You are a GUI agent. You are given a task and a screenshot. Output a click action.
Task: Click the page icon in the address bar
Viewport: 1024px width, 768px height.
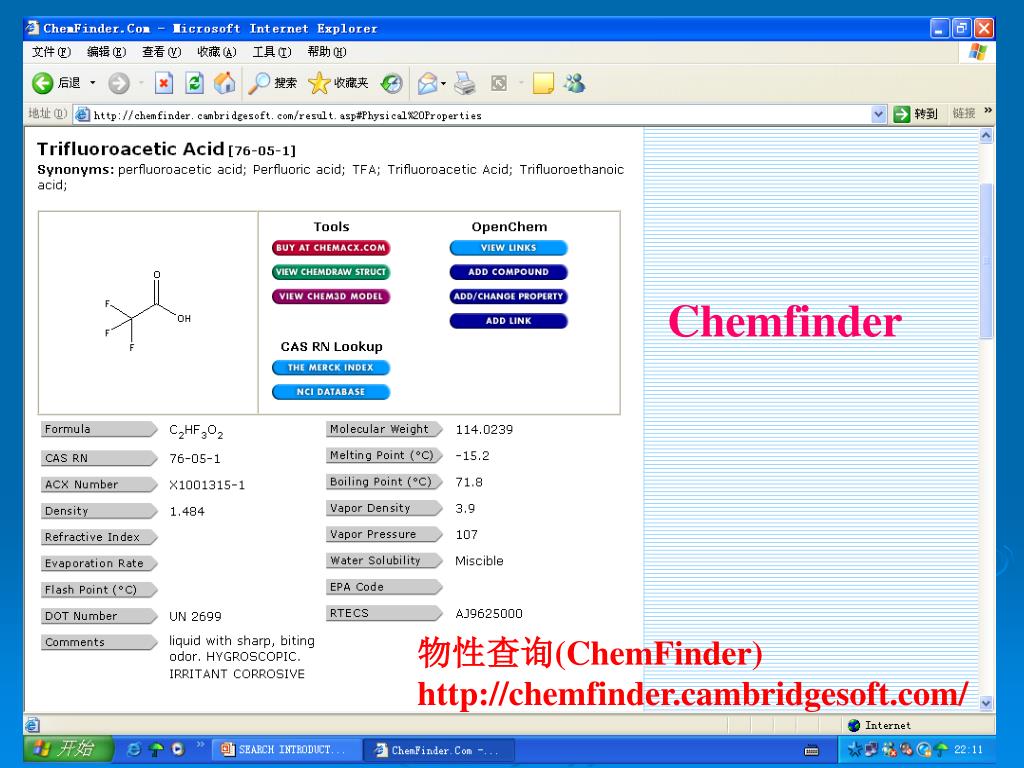[x=82, y=115]
